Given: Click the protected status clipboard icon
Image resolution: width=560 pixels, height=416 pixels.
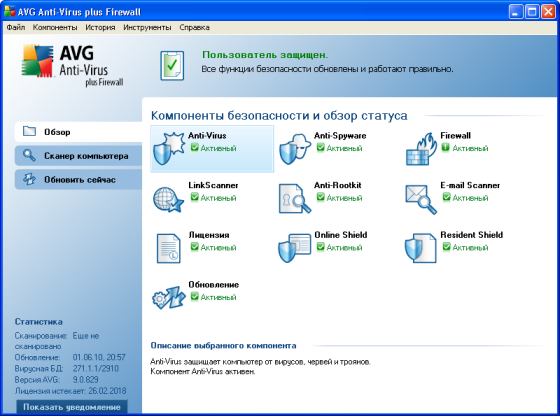Looking at the screenshot, I should click(x=172, y=66).
